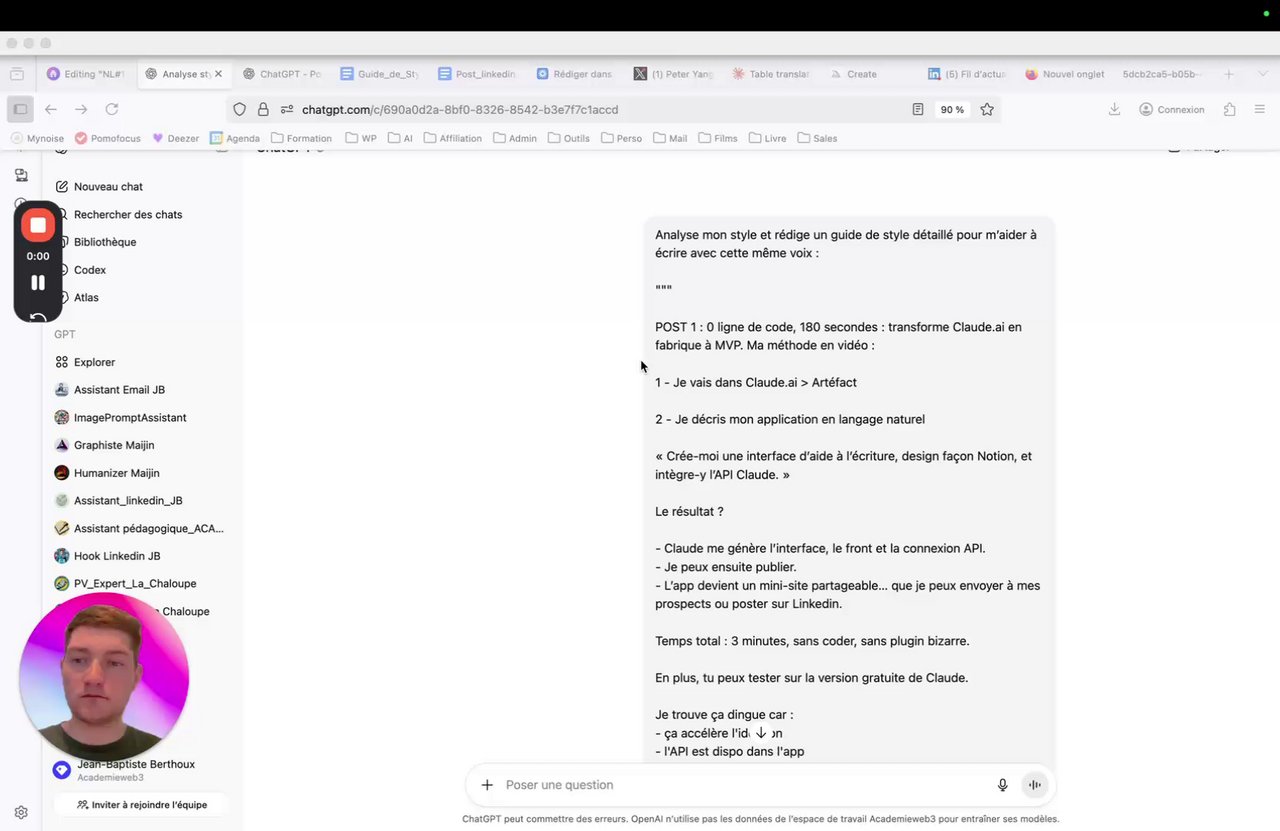Screen dimensions: 1280x831
Task: Open the Firefox extensions puzzle icon
Action: pyautogui.click(x=1229, y=109)
